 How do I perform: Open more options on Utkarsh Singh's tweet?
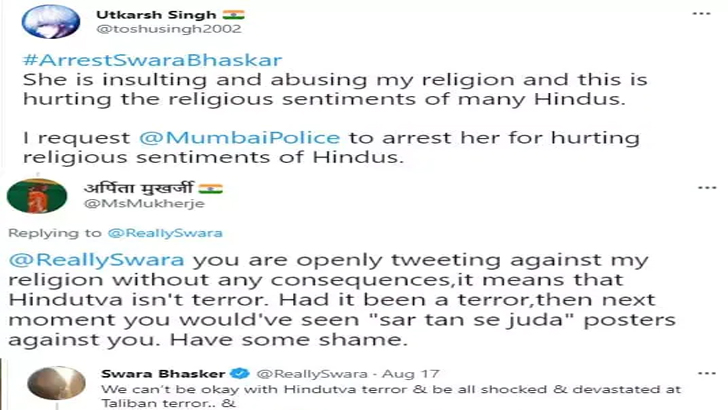click(701, 14)
